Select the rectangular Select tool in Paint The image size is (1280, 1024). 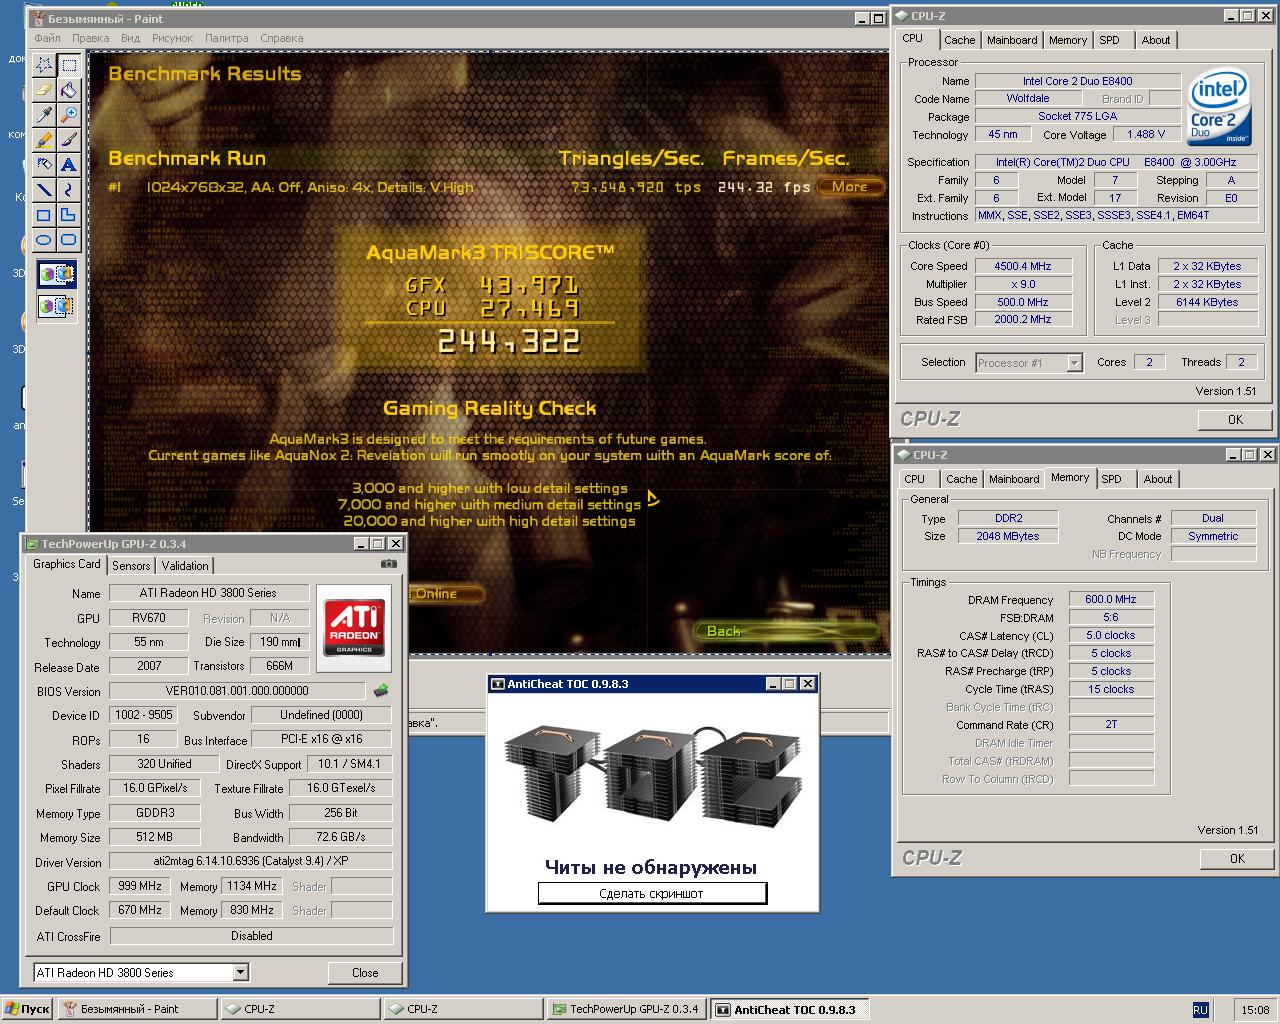pos(69,65)
